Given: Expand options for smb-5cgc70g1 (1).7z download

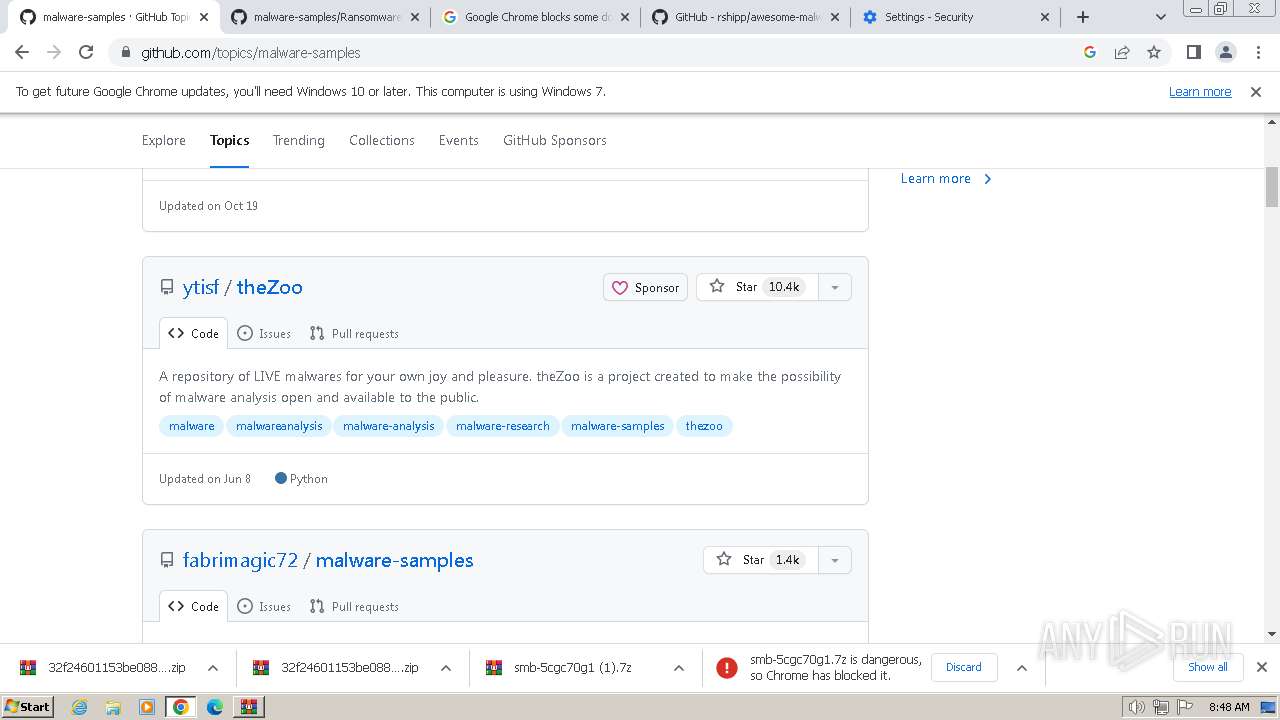Looking at the screenshot, I should click(679, 668).
